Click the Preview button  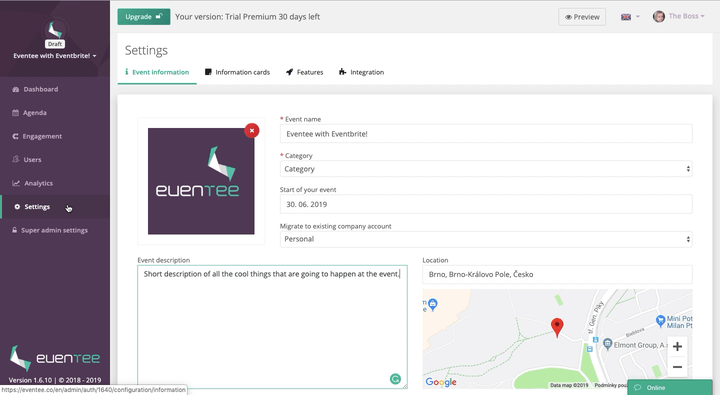click(x=582, y=17)
